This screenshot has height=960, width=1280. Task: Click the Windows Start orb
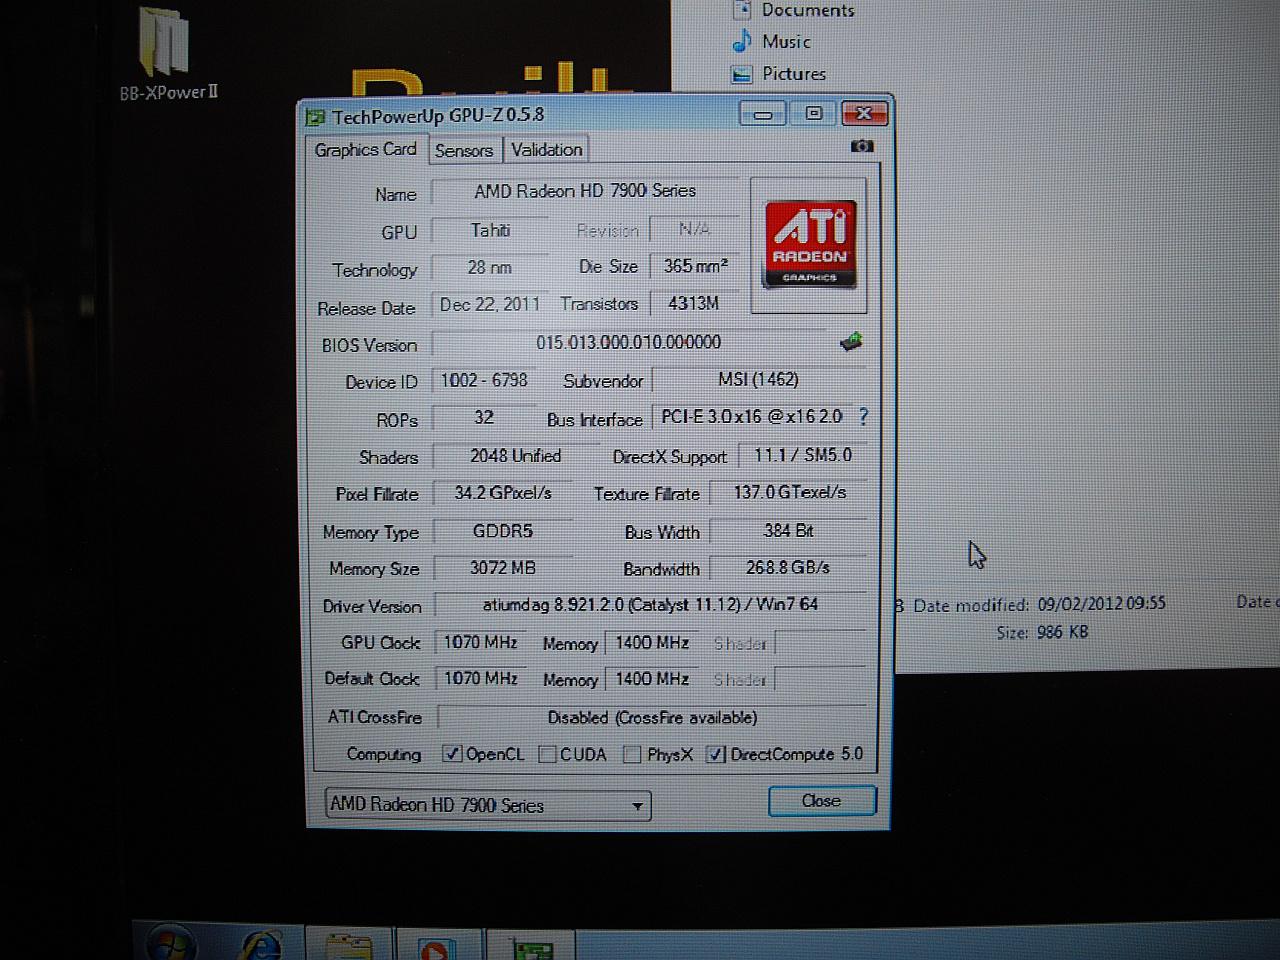click(171, 943)
